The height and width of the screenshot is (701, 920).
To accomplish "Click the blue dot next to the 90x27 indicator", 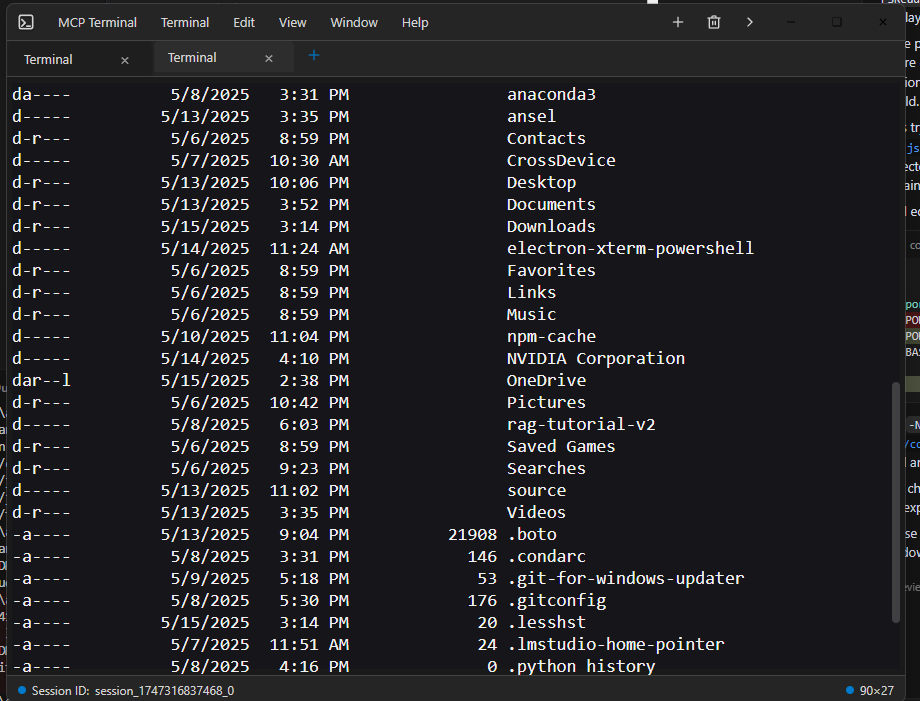I will (849, 689).
